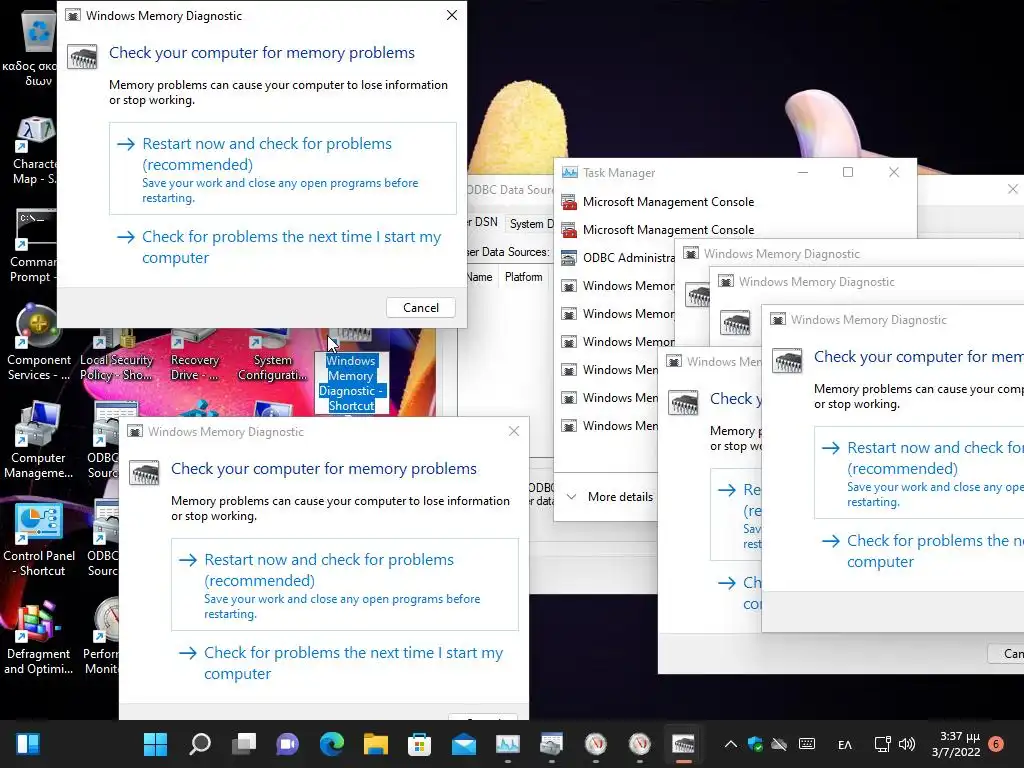1024x768 pixels.
Task: Click the Windows Memory Diagnostic taskbar icon
Action: (683, 744)
